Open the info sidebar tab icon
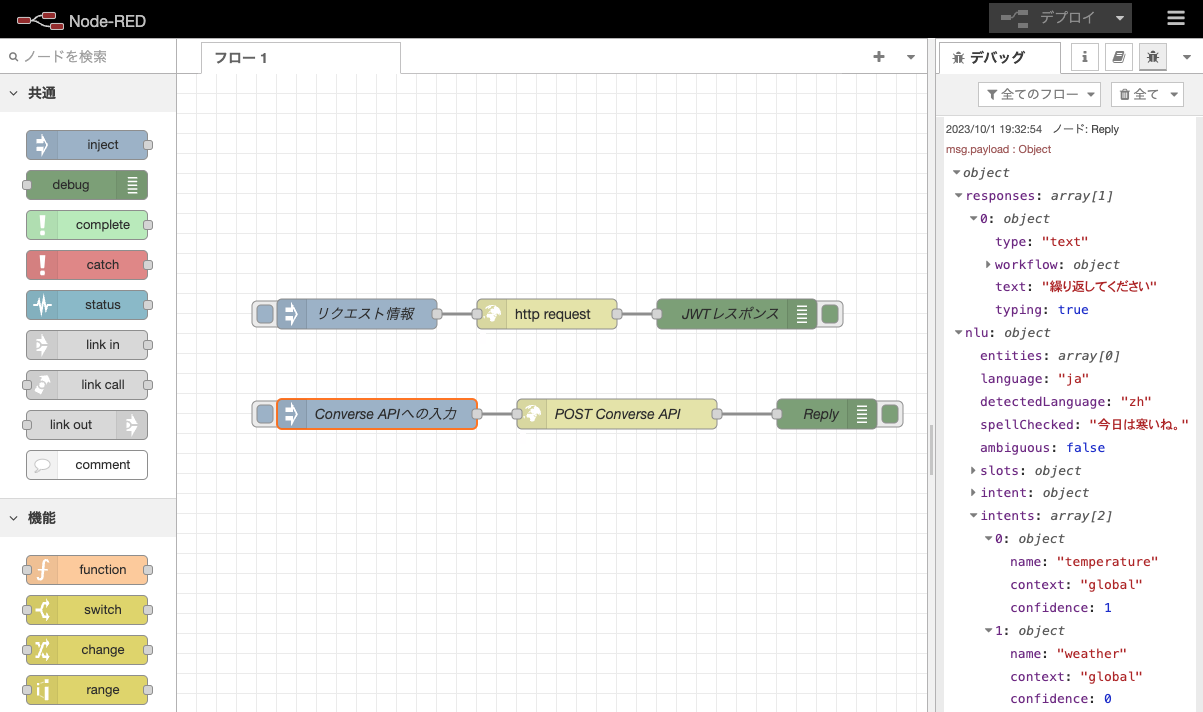 click(1085, 58)
